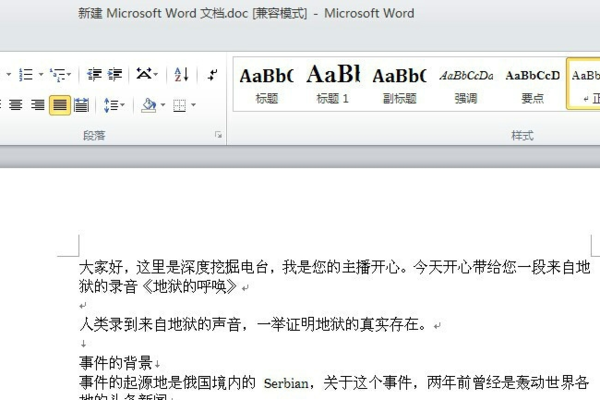Image resolution: width=600 pixels, height=400 pixels.
Task: Click the numbered list icon
Action: pos(26,74)
